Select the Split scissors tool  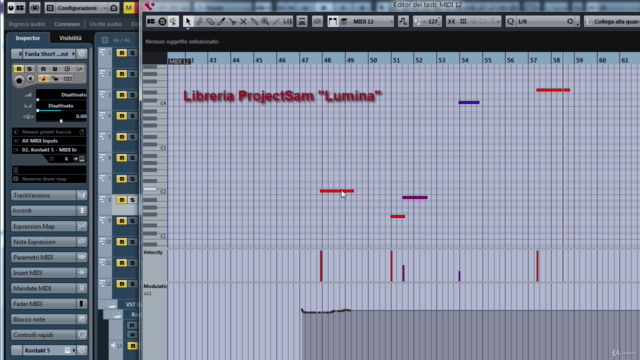[x=232, y=22]
